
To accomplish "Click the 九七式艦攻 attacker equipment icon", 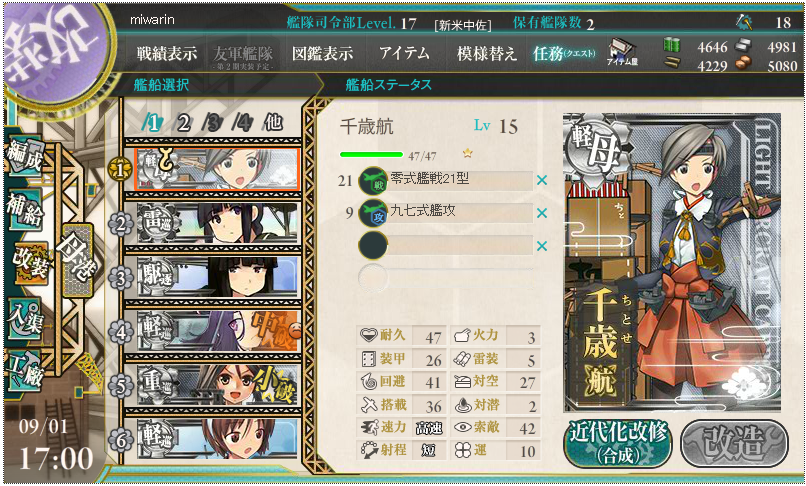I will [x=373, y=213].
